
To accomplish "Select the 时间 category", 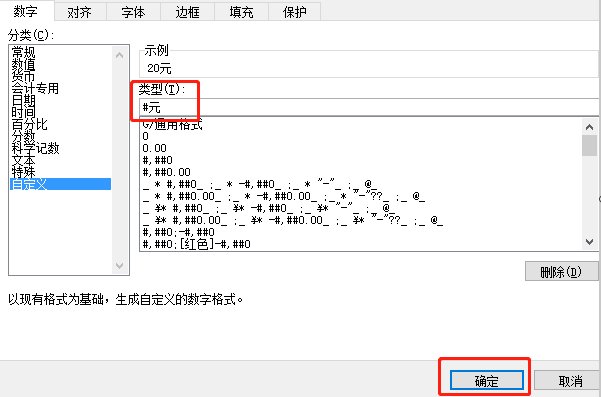I will [x=23, y=112].
